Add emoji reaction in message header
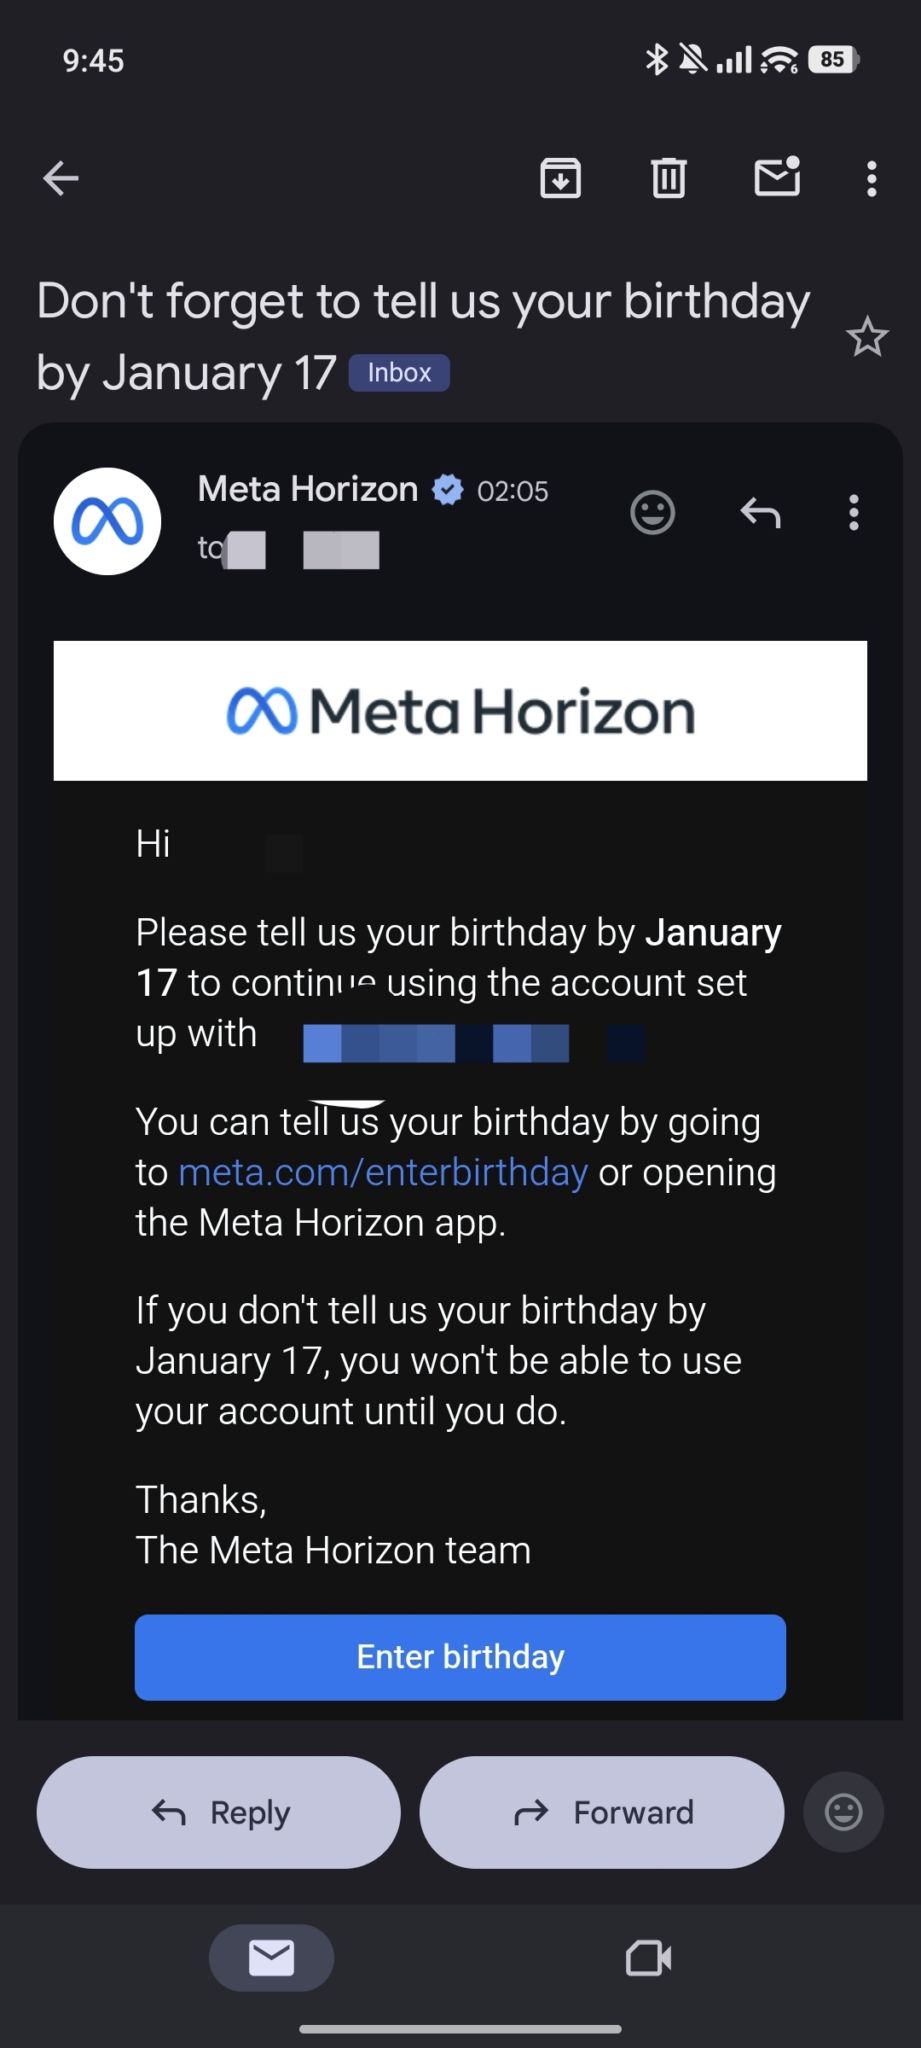921x2048 pixels. [x=652, y=513]
